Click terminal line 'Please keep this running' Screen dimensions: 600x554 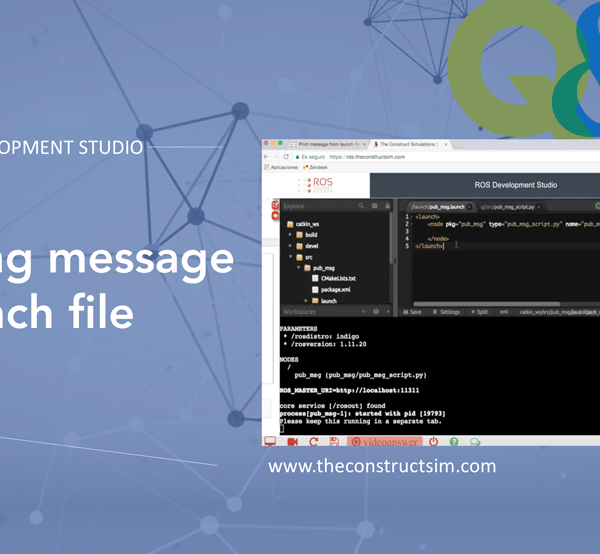coord(360,421)
